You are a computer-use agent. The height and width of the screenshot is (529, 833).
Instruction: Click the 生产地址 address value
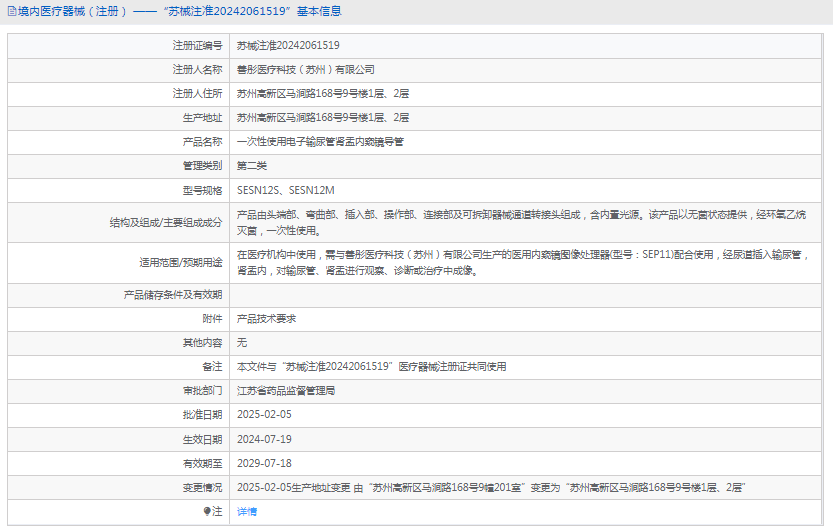tap(323, 117)
